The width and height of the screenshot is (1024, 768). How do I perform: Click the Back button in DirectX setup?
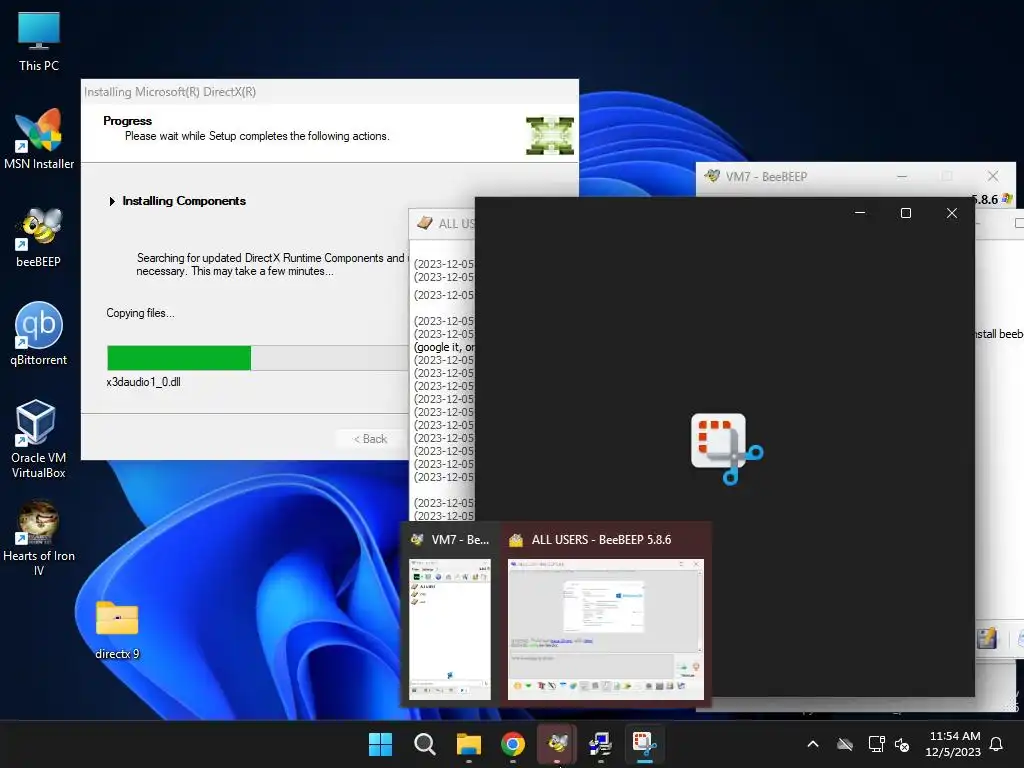tap(370, 439)
